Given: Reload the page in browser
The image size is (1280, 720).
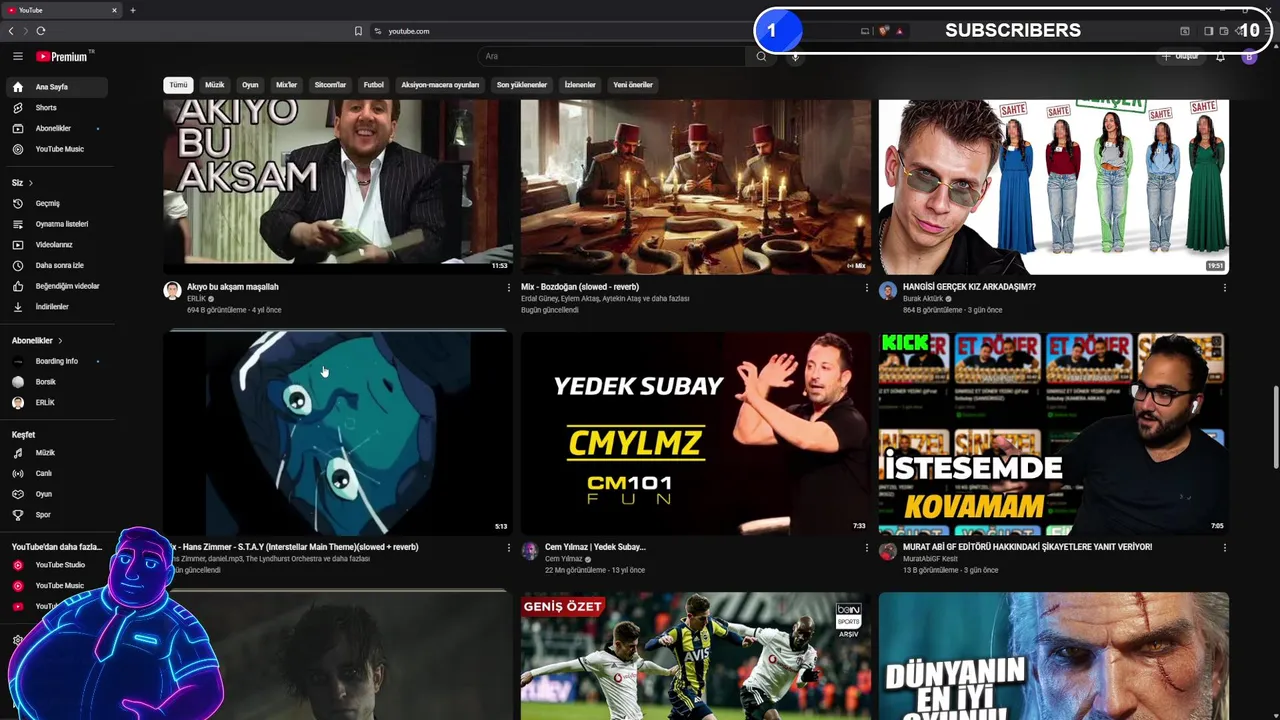Looking at the screenshot, I should click(x=41, y=31).
